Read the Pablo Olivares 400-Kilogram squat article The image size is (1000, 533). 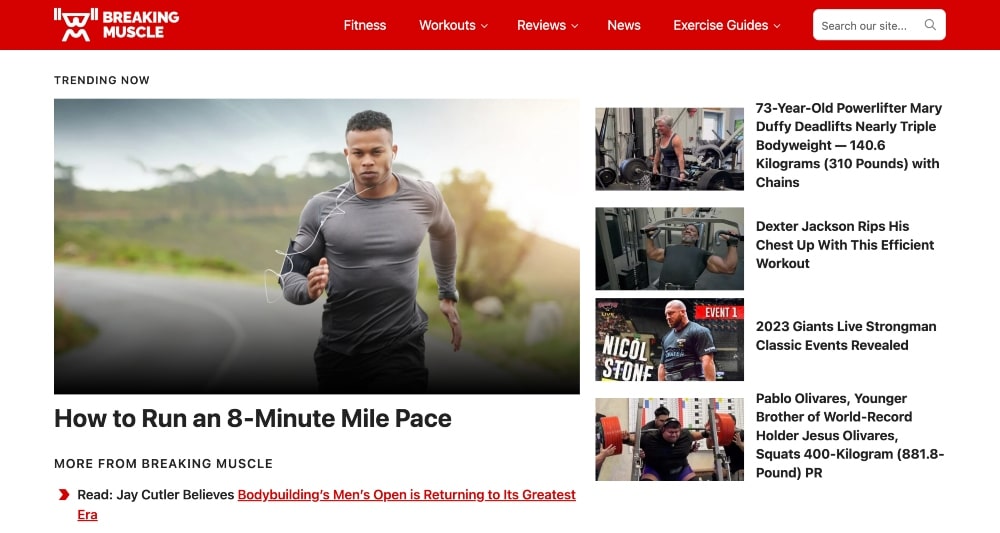pyautogui.click(x=849, y=435)
